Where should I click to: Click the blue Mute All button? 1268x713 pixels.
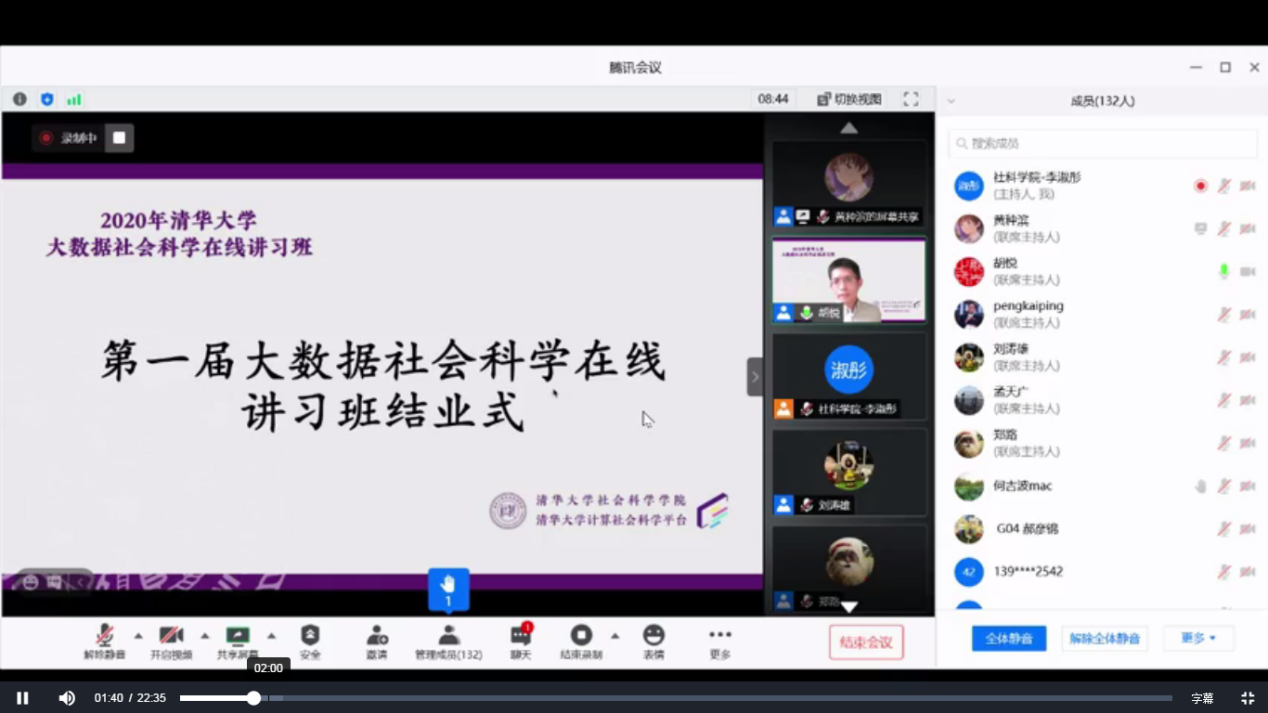[x=1008, y=638]
